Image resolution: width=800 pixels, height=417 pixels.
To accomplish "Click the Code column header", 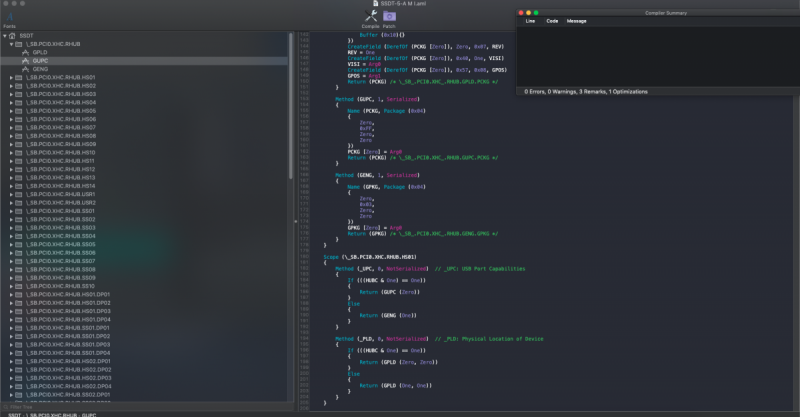I will pyautogui.click(x=551, y=20).
